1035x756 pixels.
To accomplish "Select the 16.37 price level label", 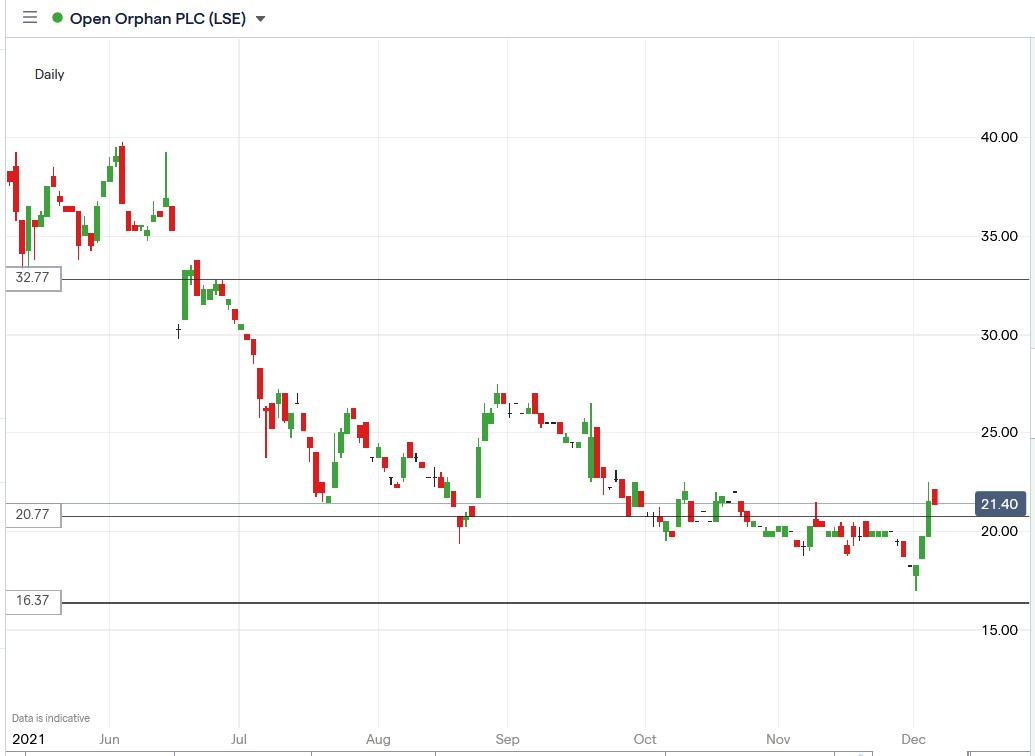I will pos(32,601).
